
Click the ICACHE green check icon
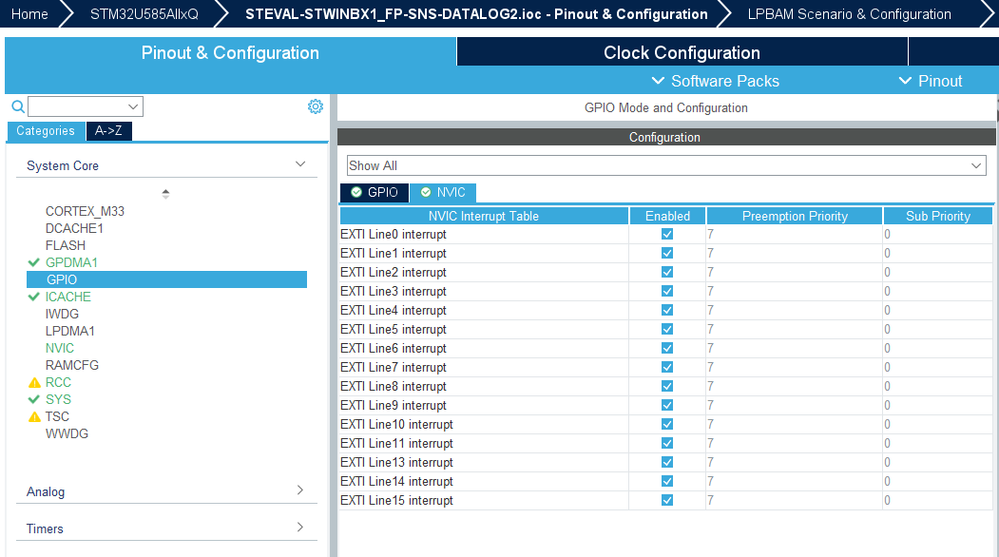34,297
